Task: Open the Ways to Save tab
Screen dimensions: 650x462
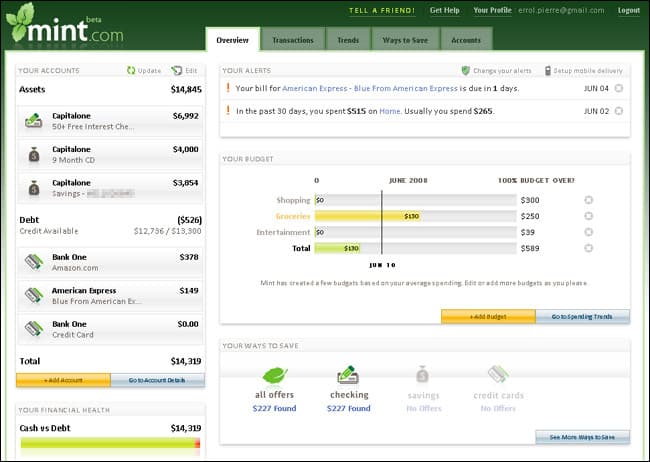Action: [x=405, y=40]
